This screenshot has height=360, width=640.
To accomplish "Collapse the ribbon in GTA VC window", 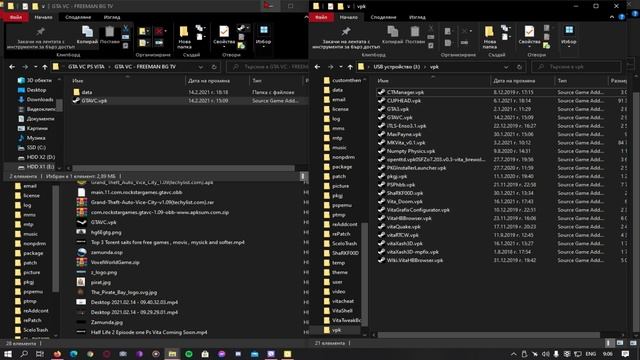I will (306, 17).
